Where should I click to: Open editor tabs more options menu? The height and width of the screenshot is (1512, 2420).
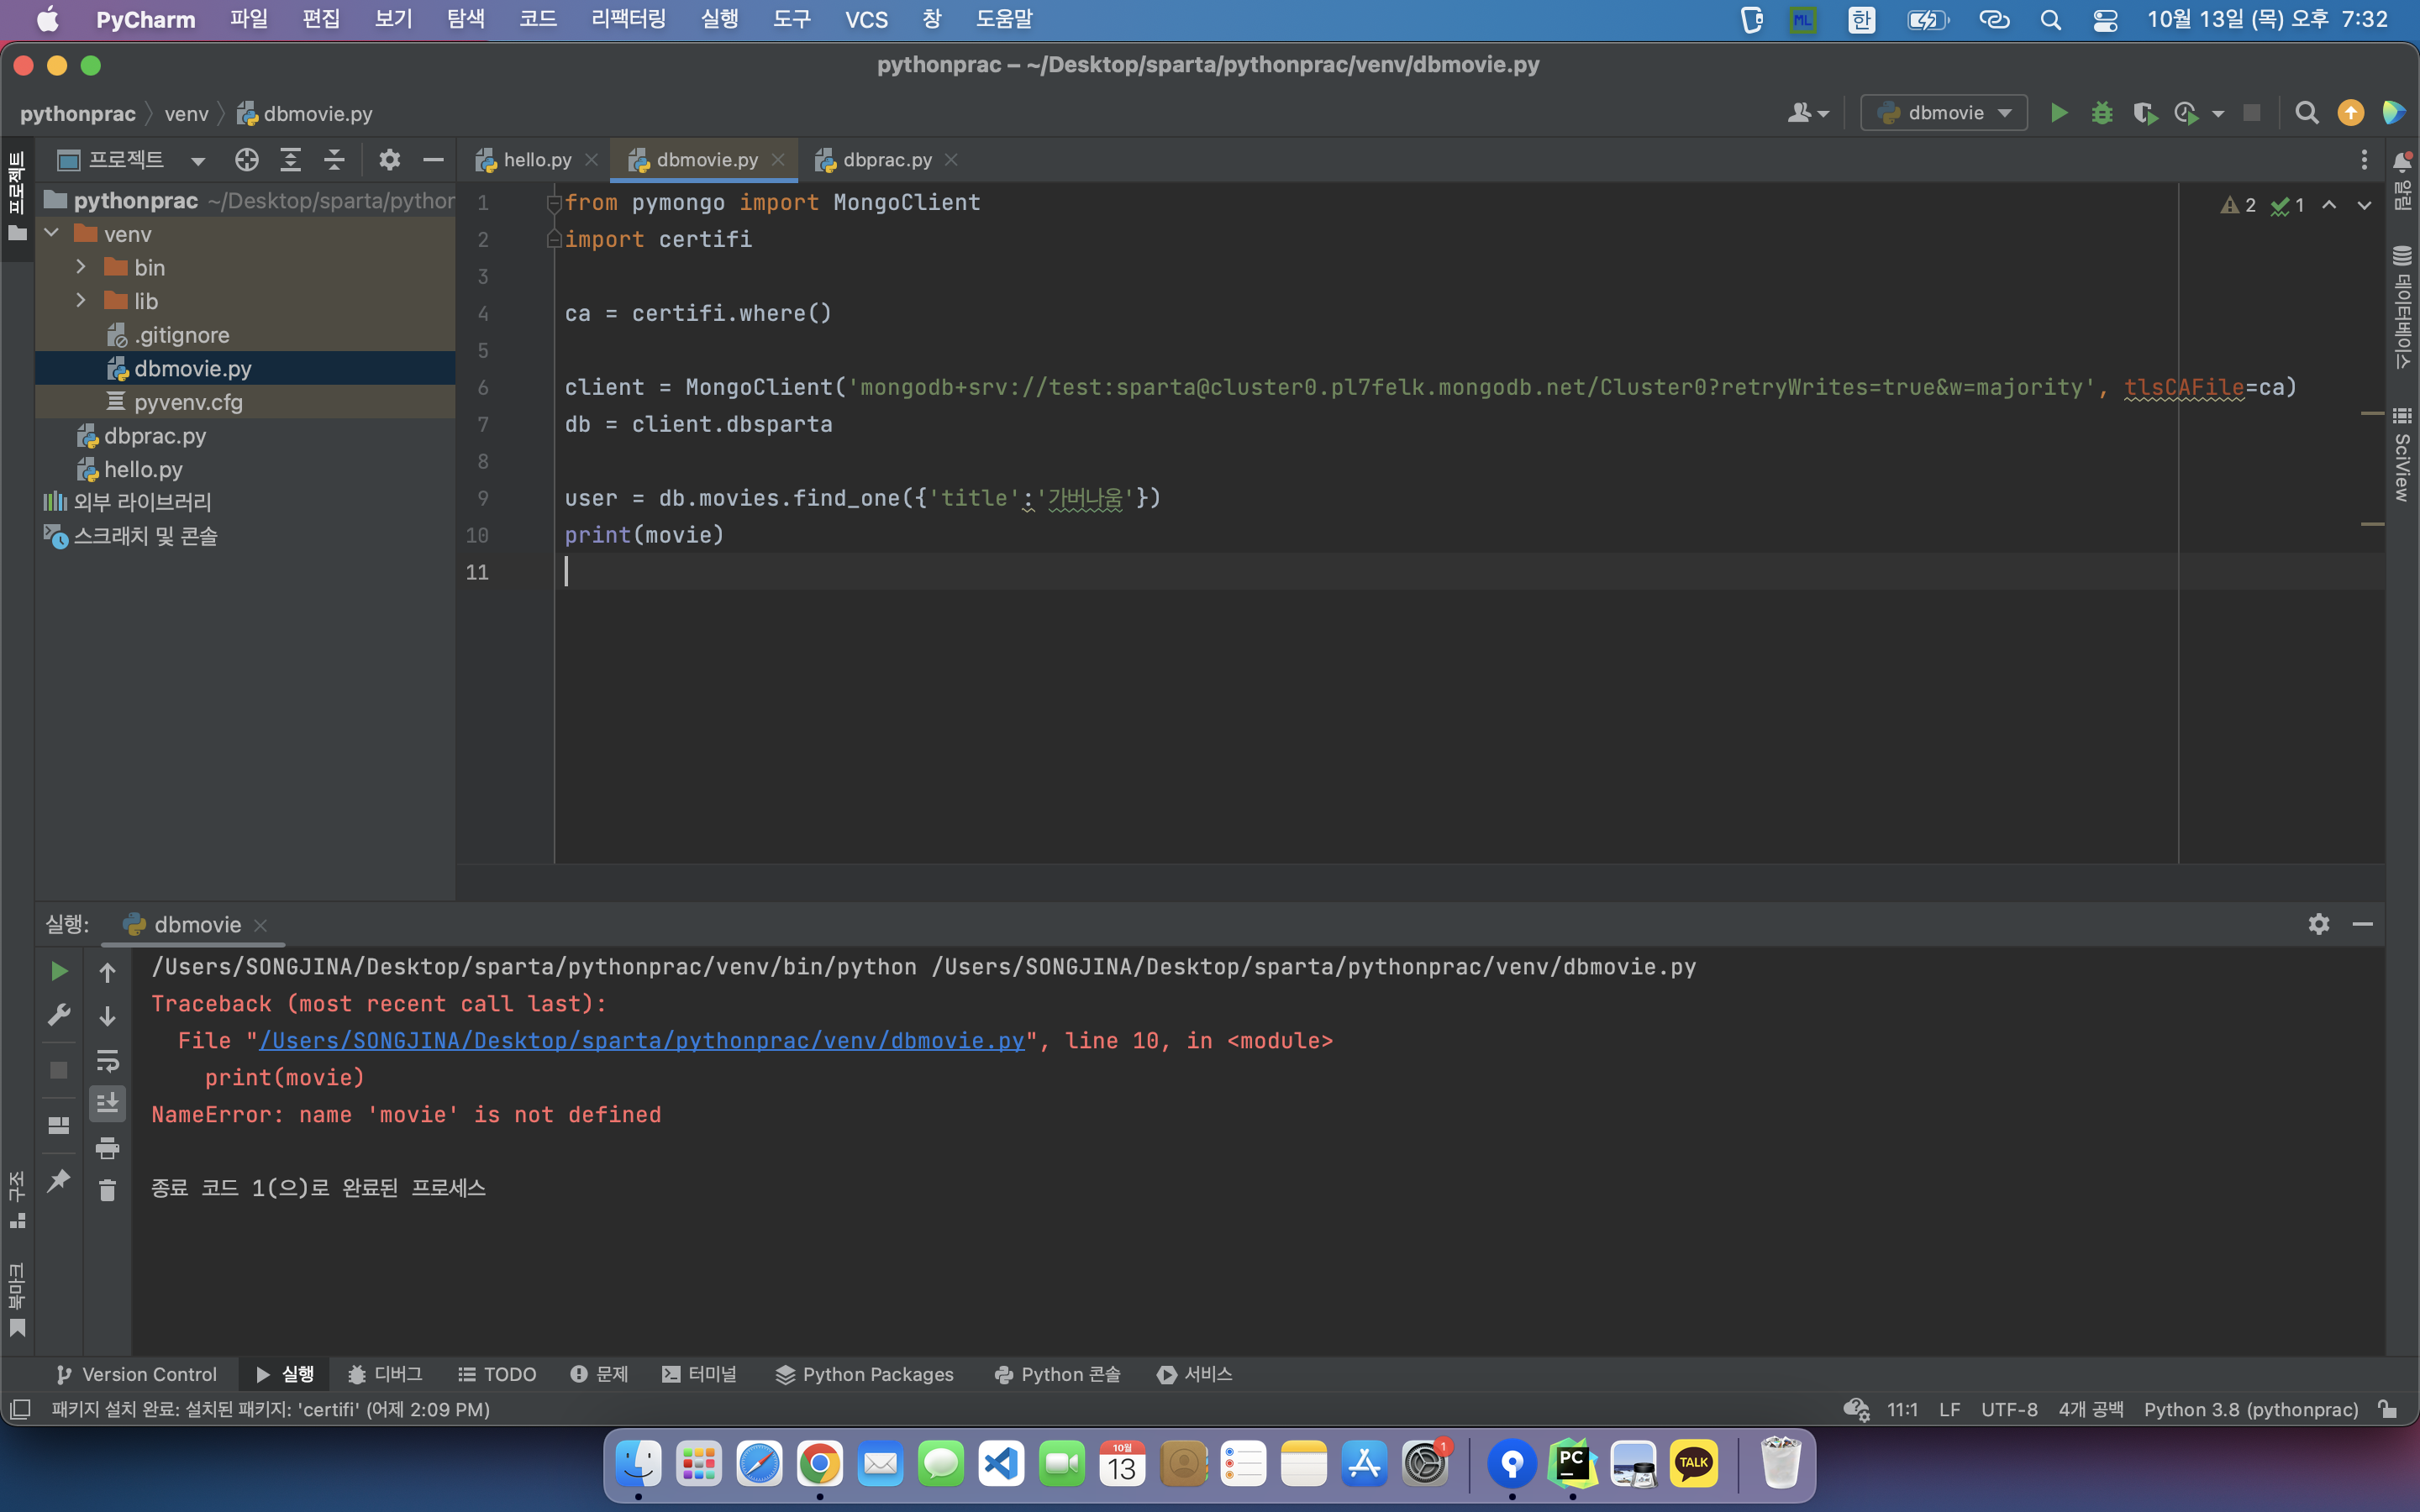(2364, 160)
